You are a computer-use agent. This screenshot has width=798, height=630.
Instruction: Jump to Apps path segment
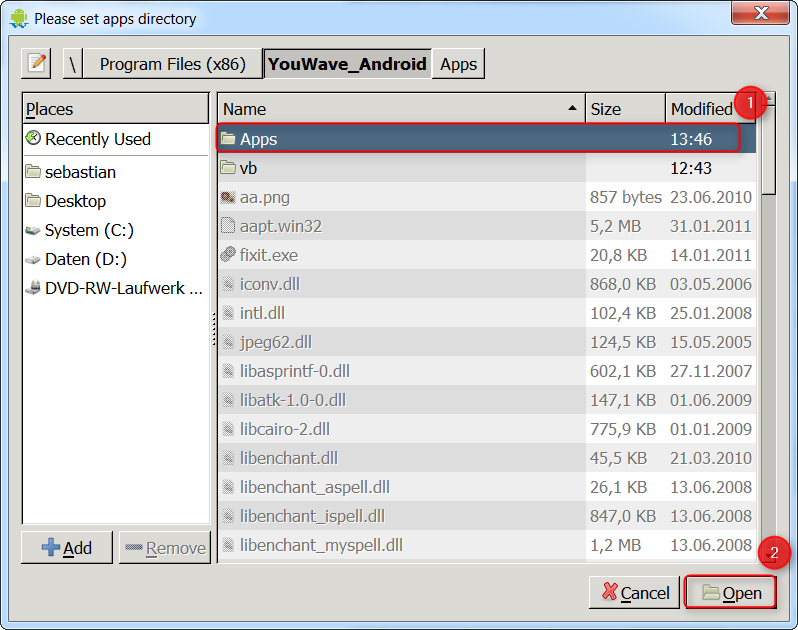458,64
